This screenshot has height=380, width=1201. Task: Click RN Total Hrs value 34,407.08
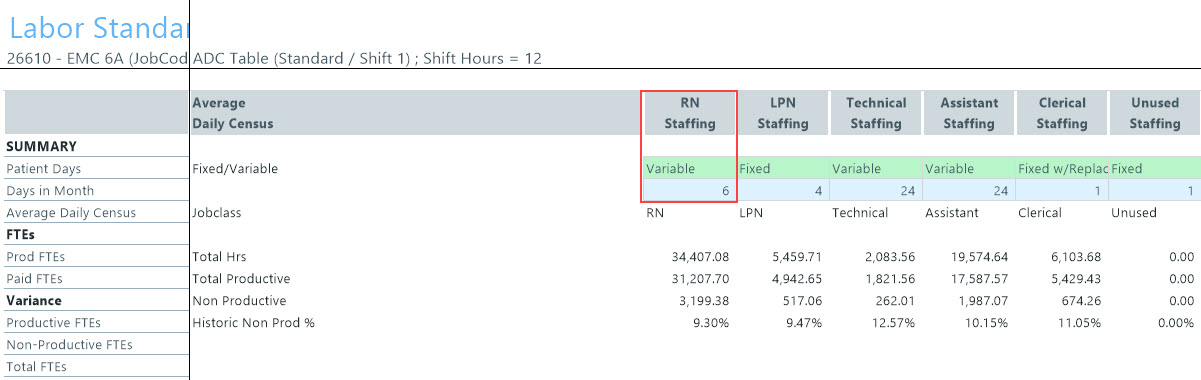tap(701, 257)
